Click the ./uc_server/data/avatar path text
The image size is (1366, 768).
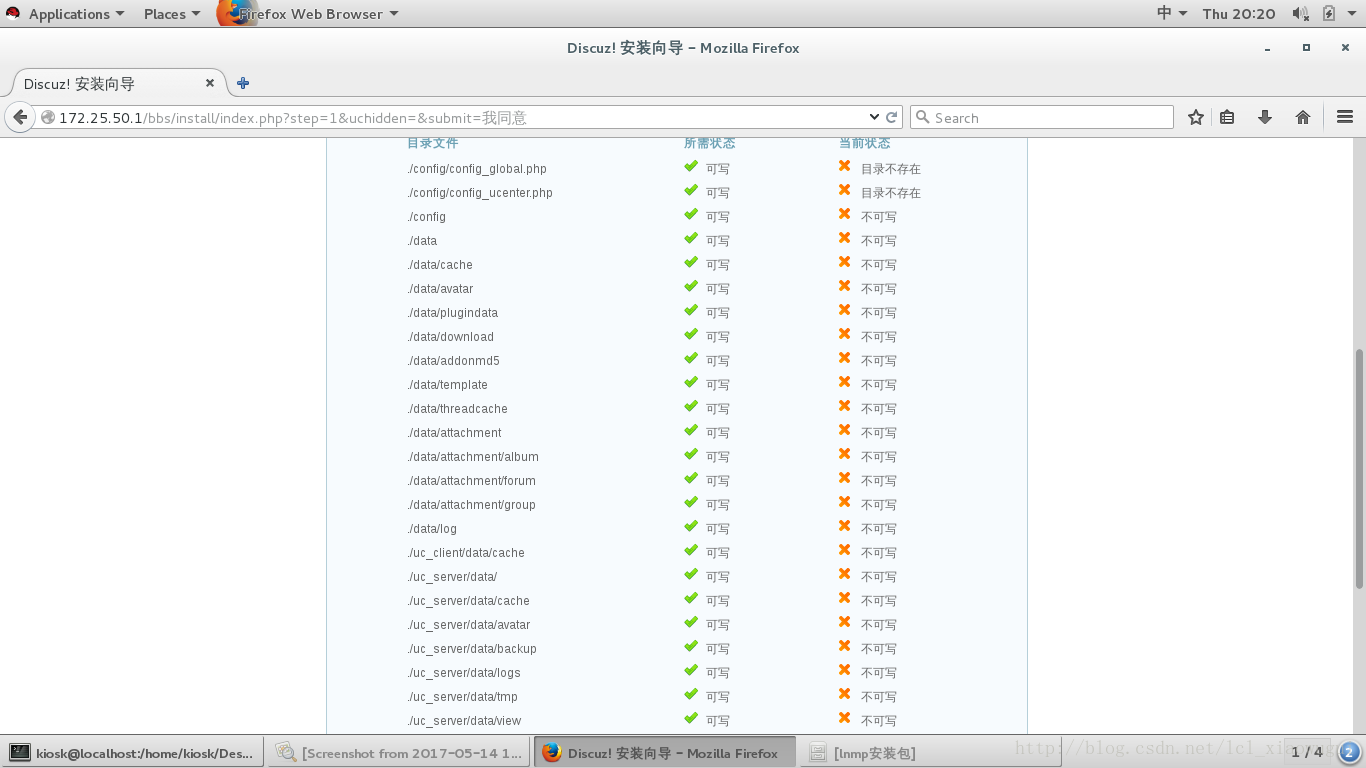click(x=469, y=625)
